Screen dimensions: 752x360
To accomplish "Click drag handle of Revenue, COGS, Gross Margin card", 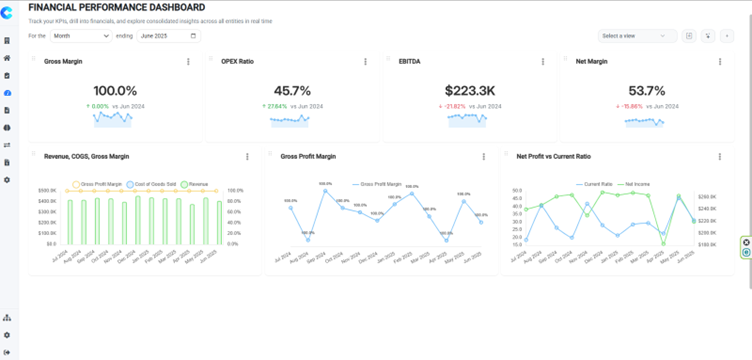I will pyautogui.click(x=34, y=153).
